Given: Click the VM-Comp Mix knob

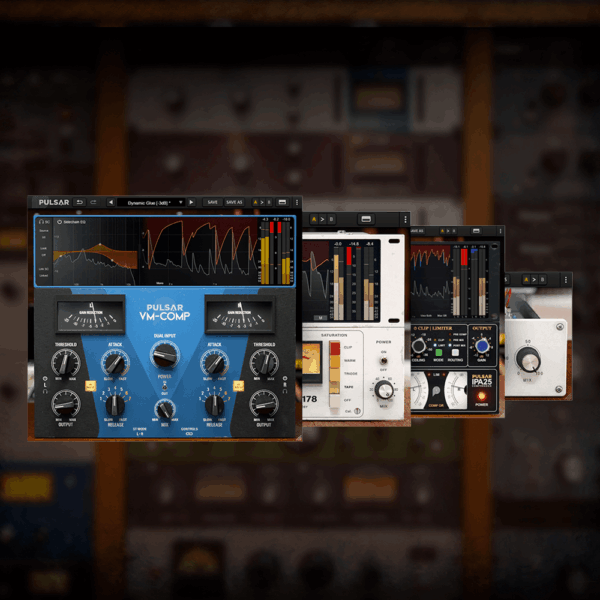Looking at the screenshot, I should 165,409.
